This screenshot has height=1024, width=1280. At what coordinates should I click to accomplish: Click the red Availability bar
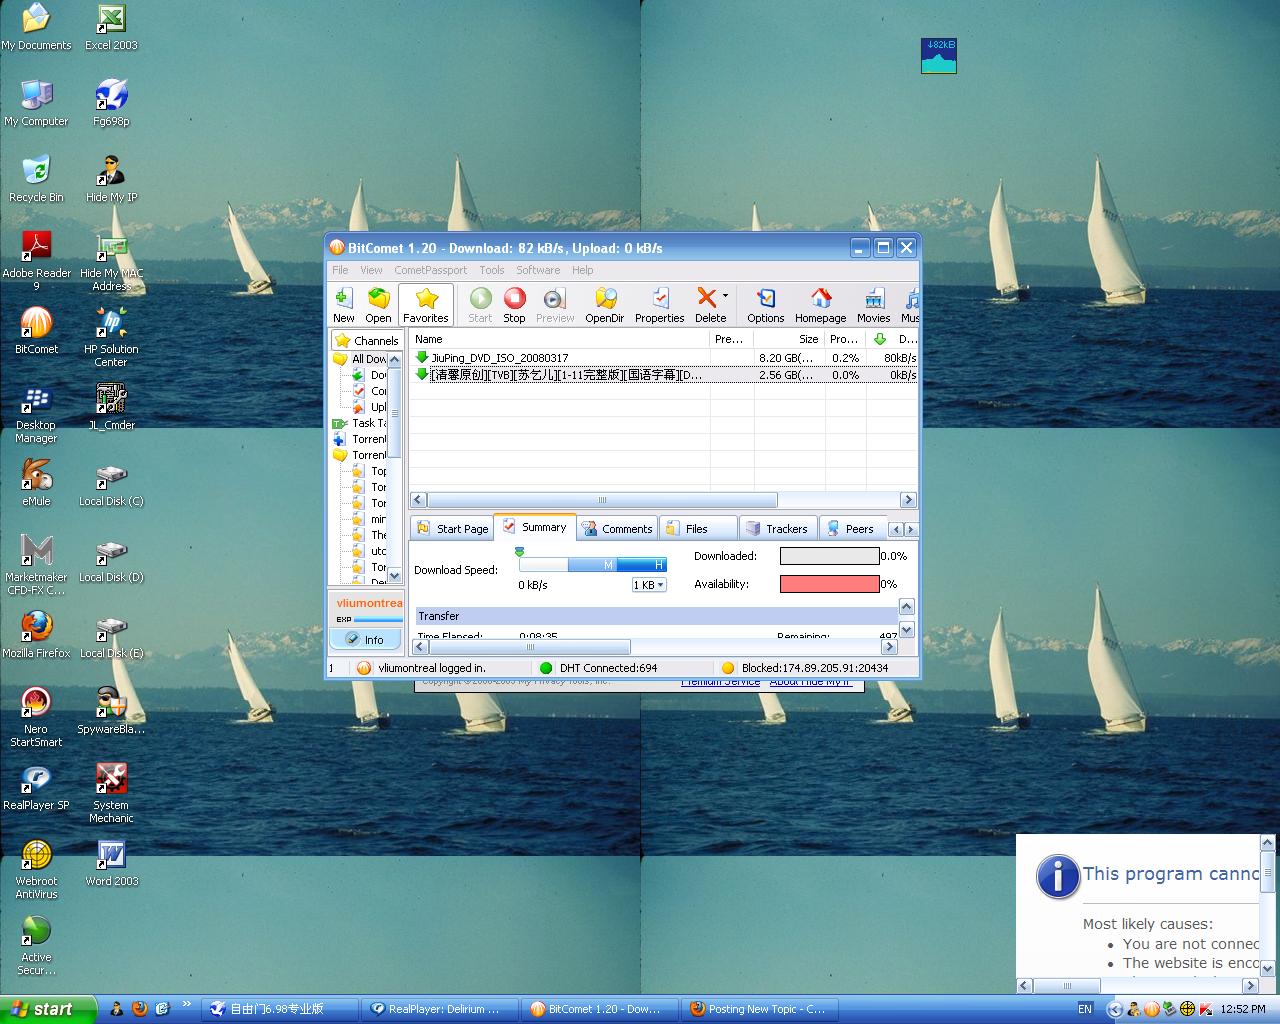pyautogui.click(x=830, y=584)
